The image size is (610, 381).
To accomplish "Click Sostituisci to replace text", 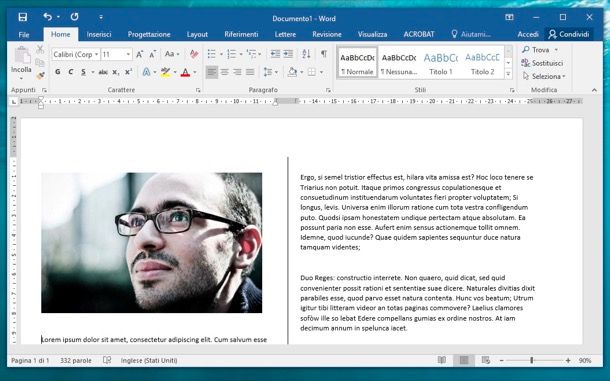I will tap(542, 63).
